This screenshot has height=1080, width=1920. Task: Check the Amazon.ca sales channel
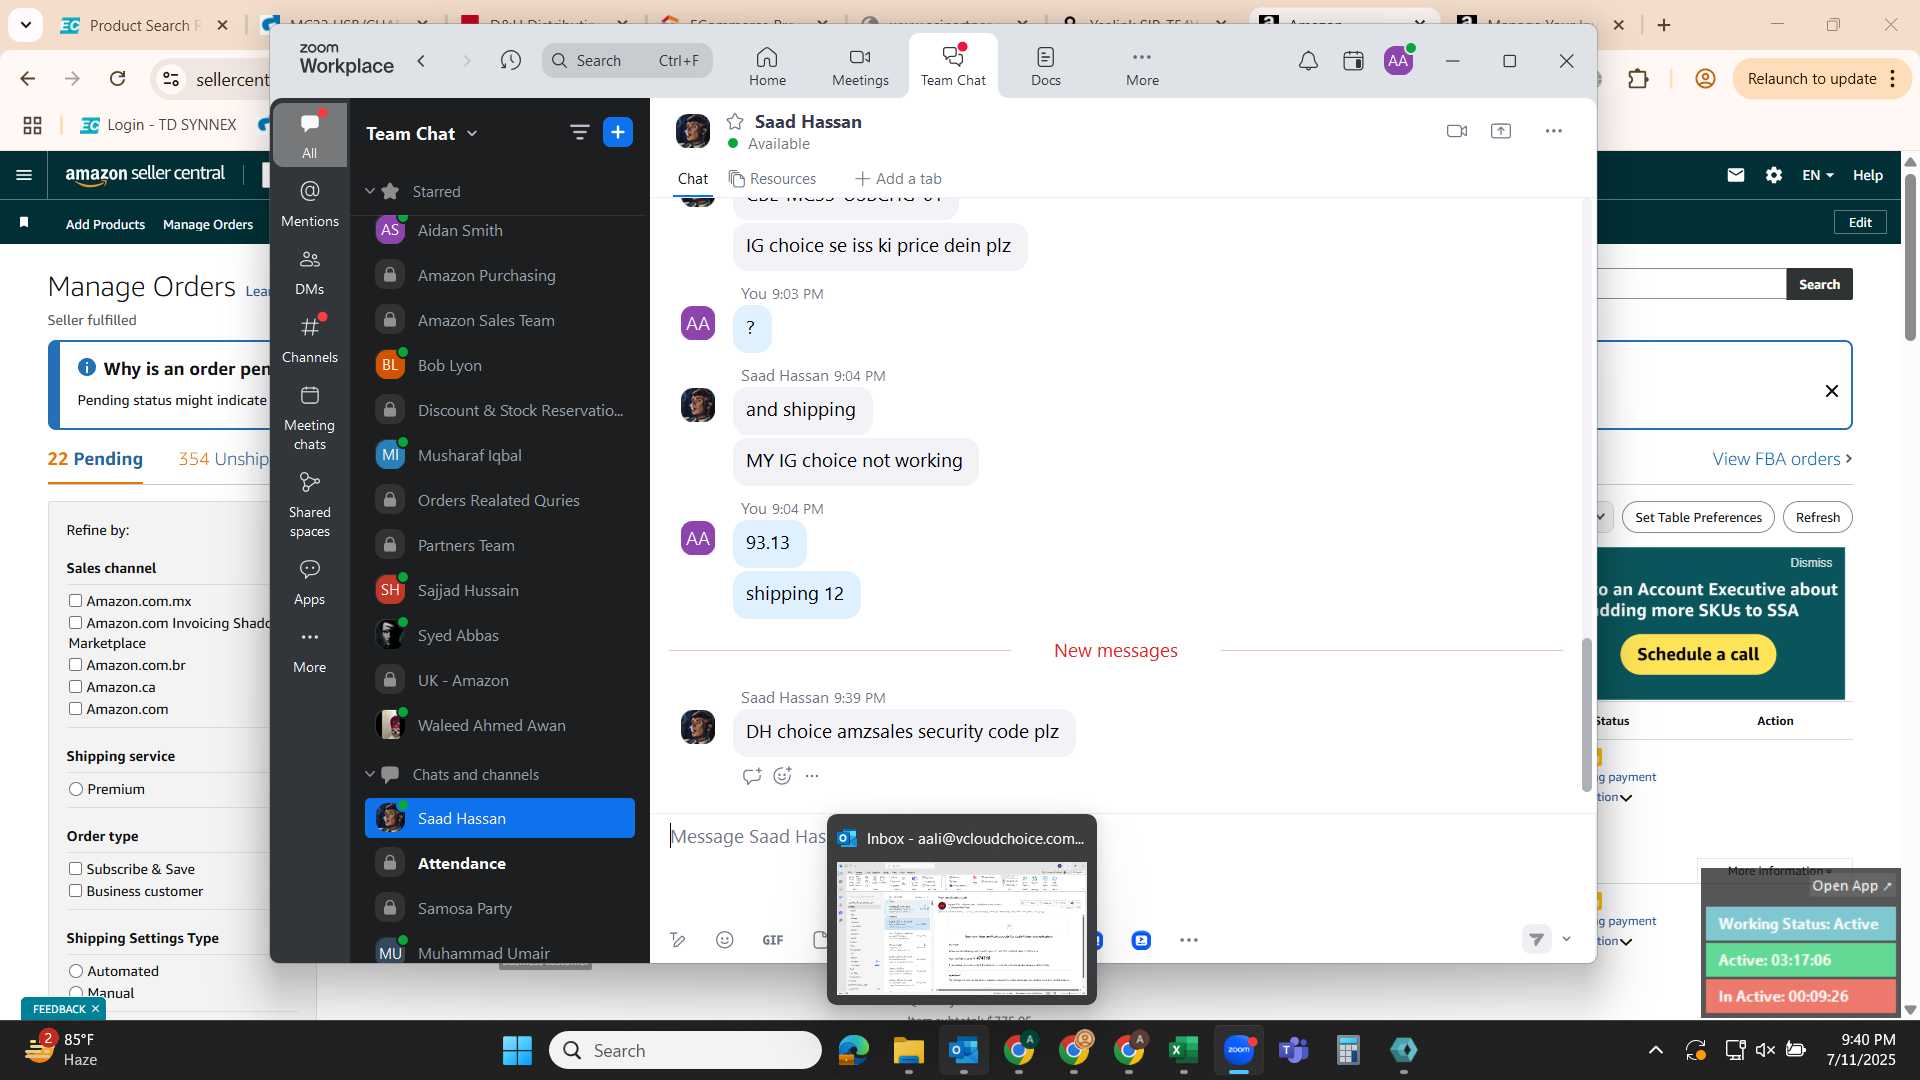(75, 686)
